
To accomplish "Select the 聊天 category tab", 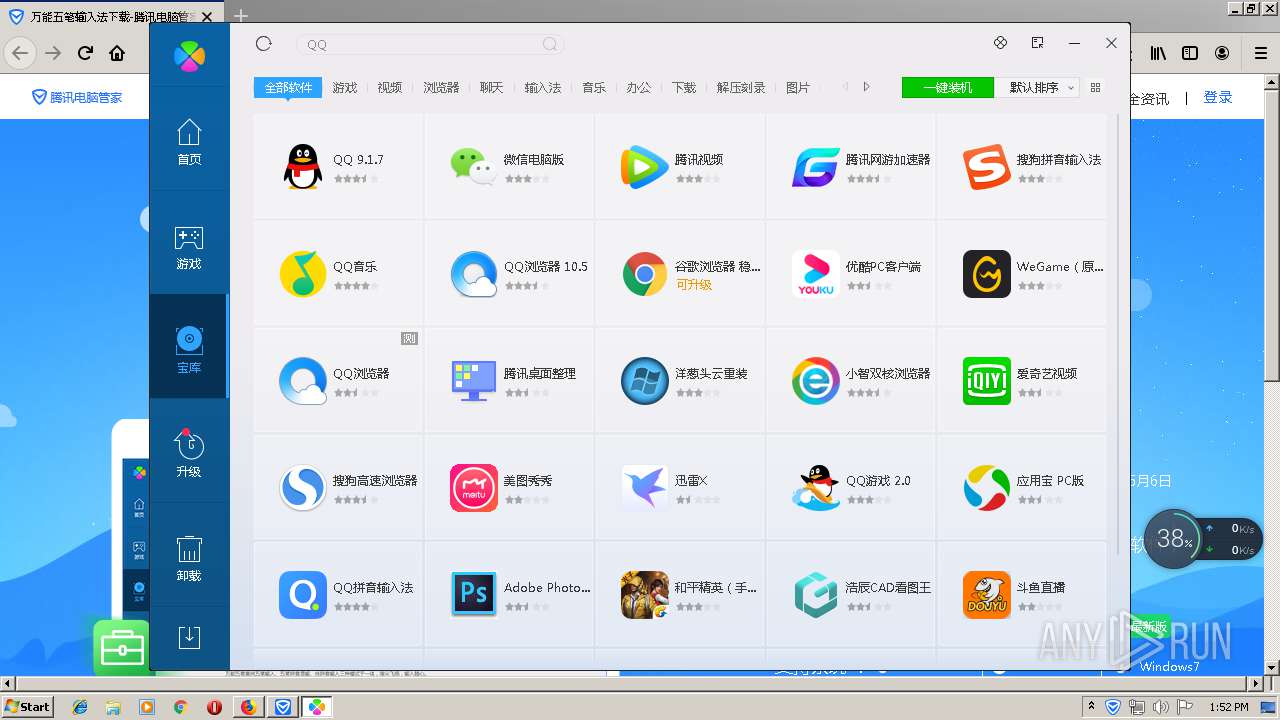I will point(492,88).
